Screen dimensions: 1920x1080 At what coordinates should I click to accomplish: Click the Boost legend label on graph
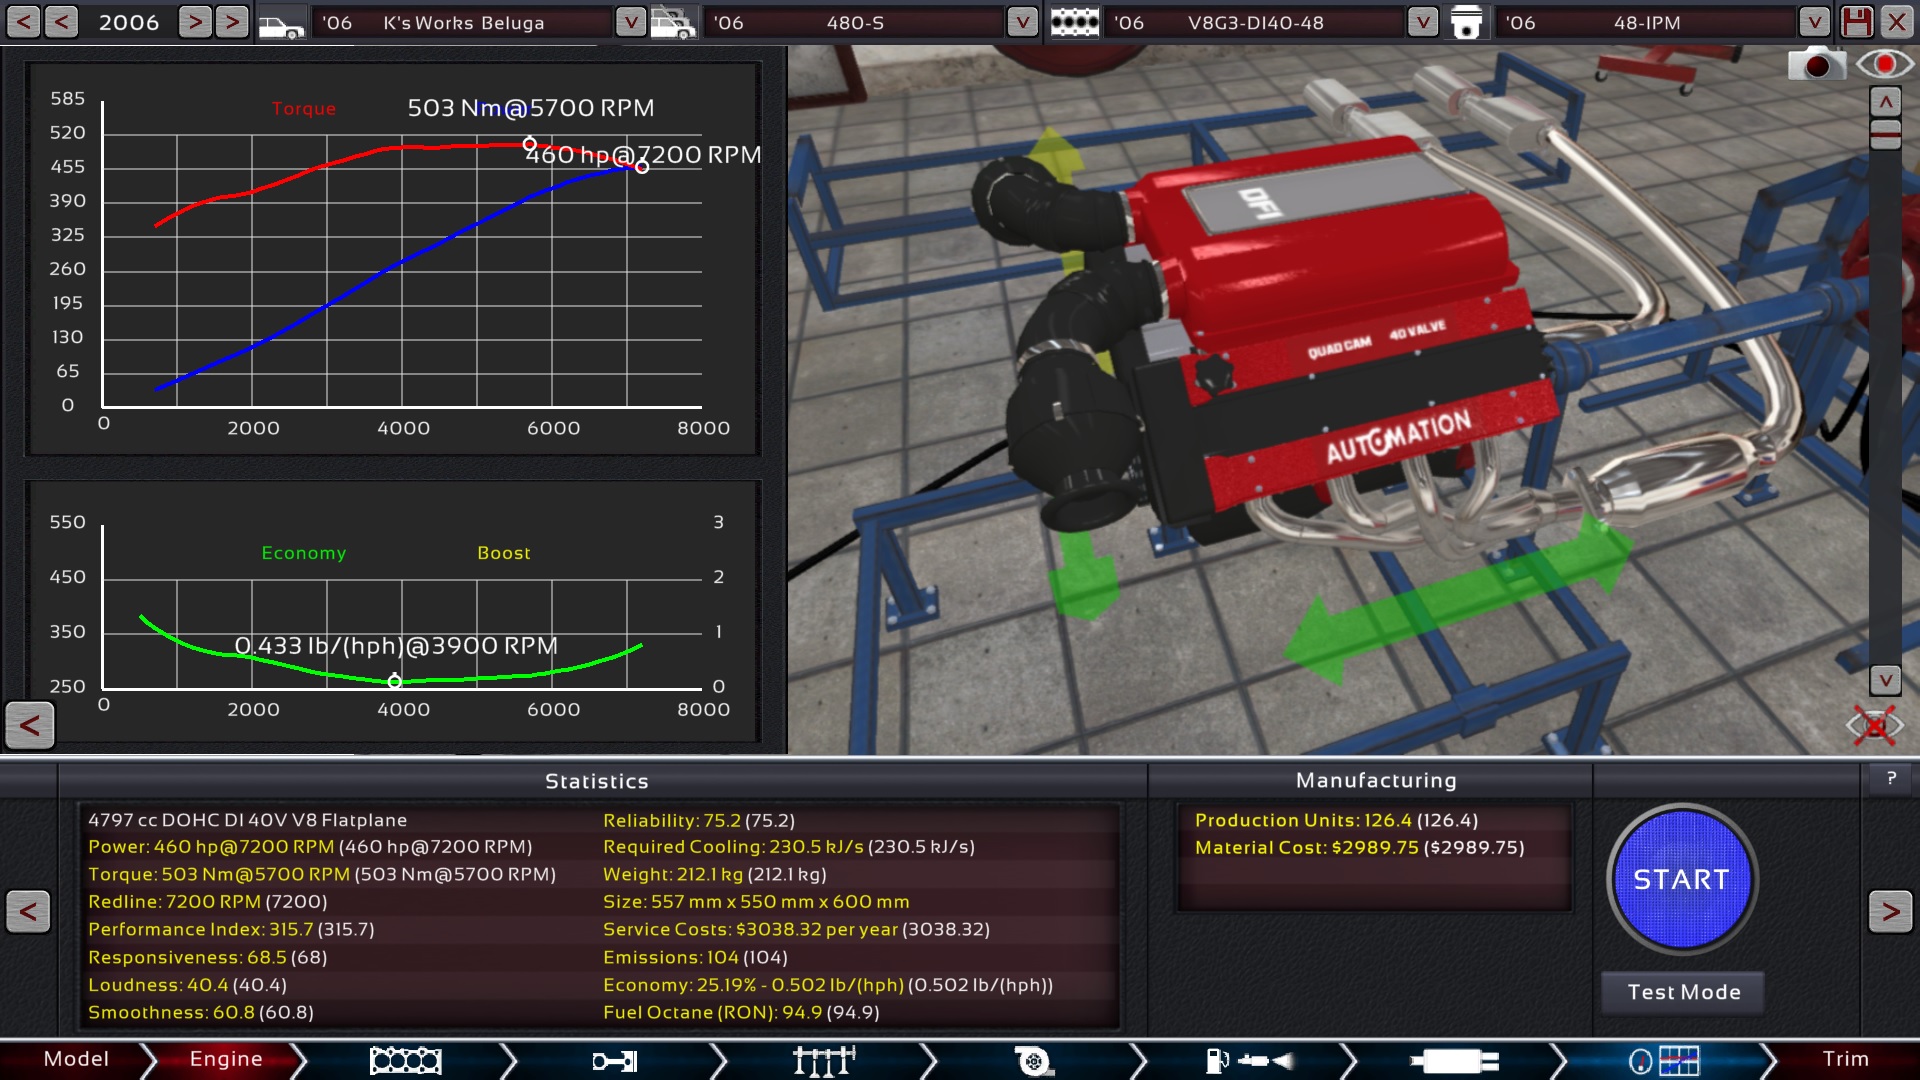[x=504, y=553]
